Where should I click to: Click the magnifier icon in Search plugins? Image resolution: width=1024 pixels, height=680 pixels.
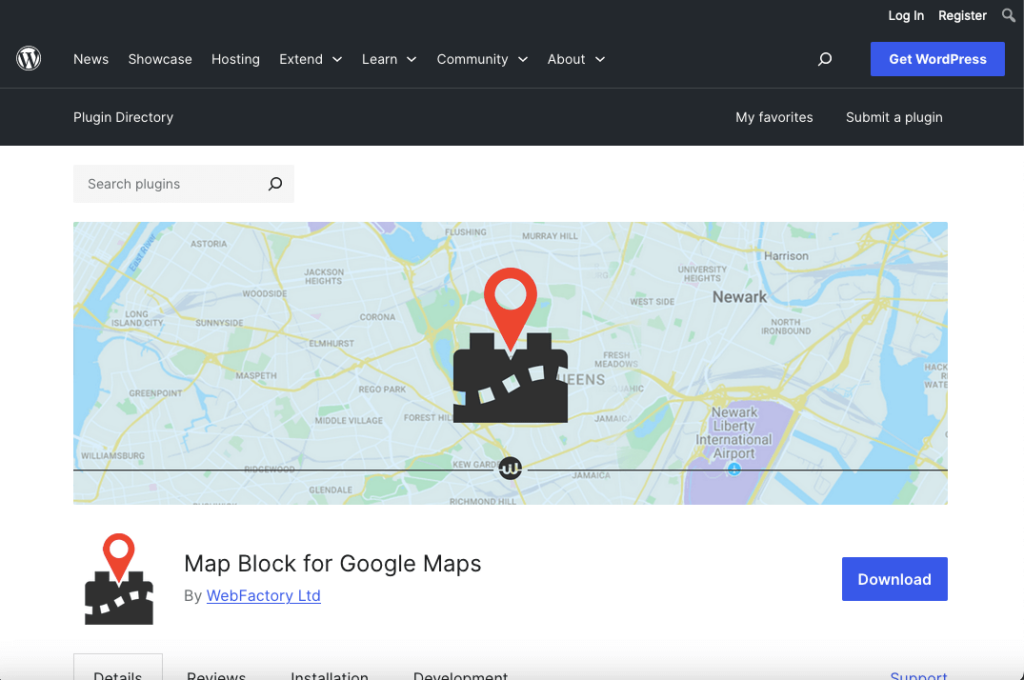275,184
